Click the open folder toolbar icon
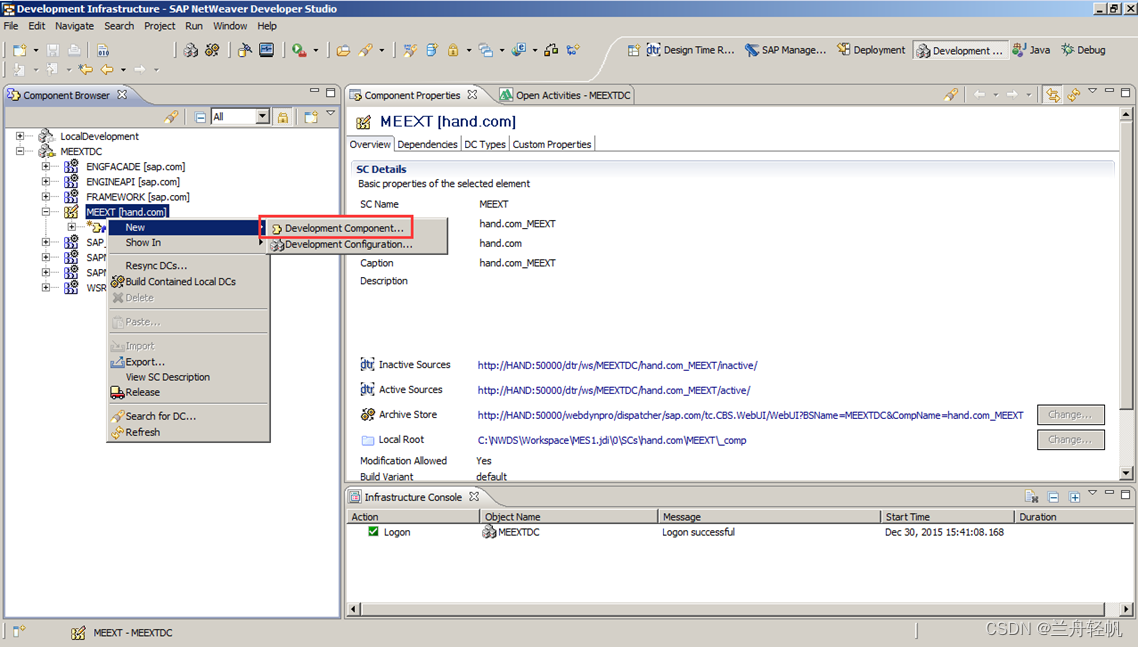1138x647 pixels. 343,50
